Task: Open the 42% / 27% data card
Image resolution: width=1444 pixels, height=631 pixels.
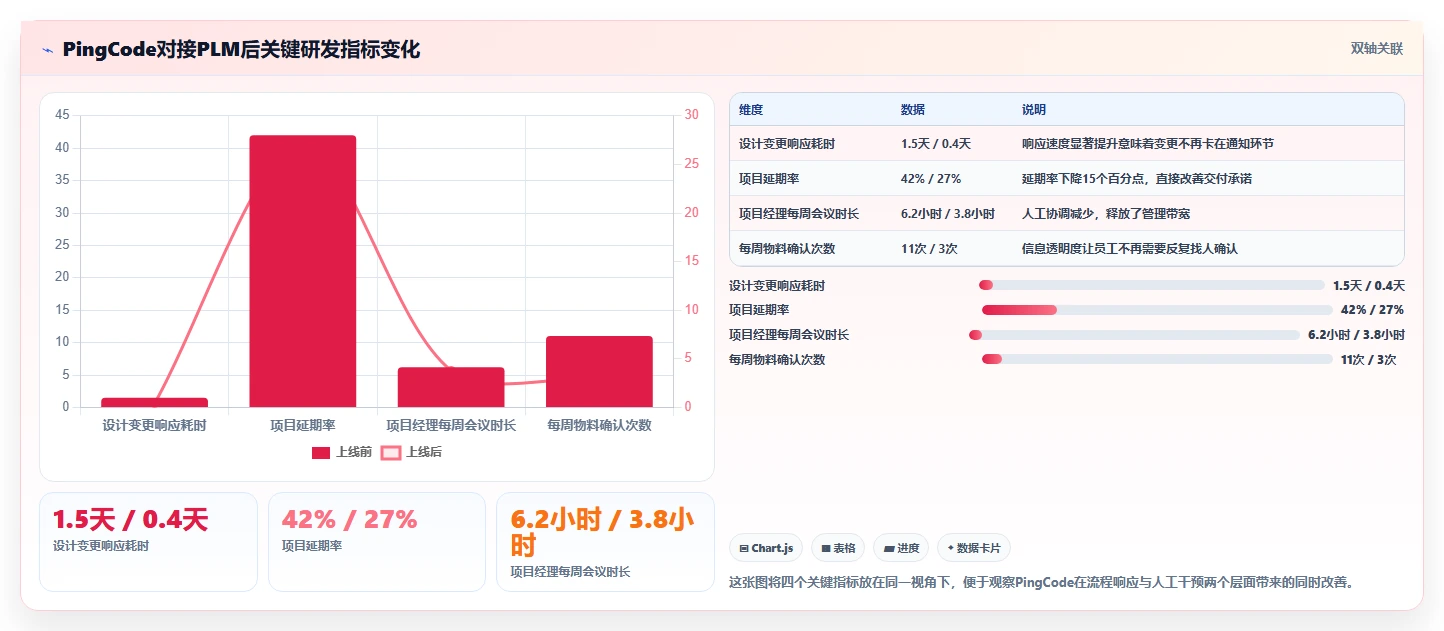Action: (x=377, y=541)
